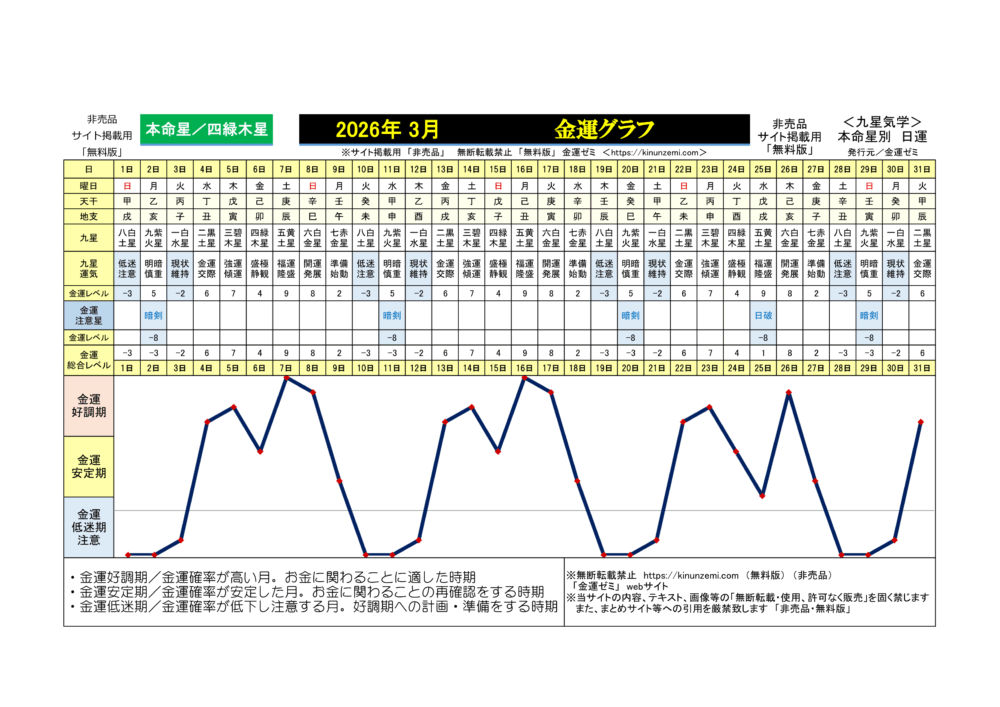Click the graph peak point at day 7
This screenshot has height=707, width=1000.
[x=286, y=378]
